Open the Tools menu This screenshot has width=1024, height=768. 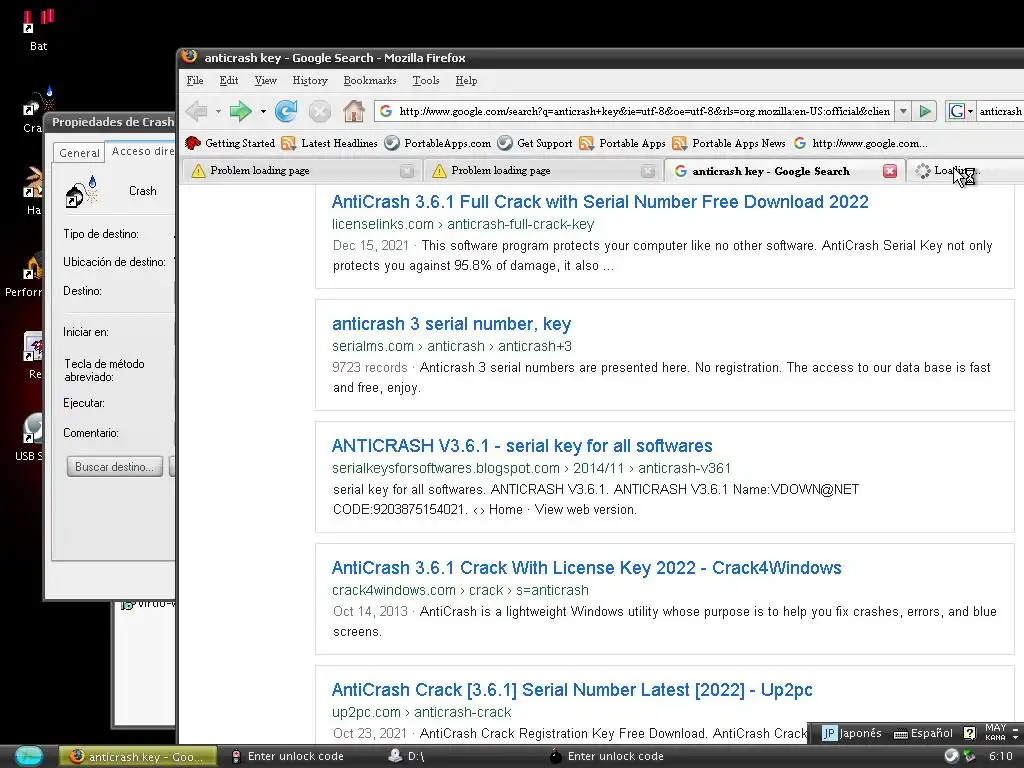coord(426,80)
